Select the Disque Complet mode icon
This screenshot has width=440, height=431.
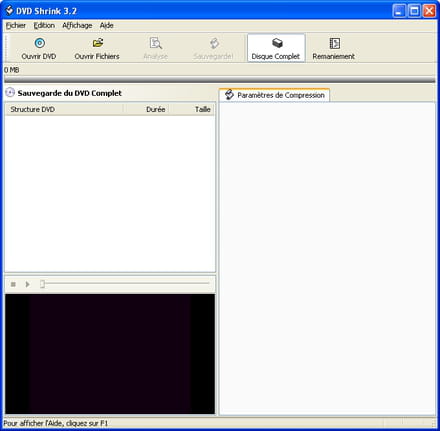(x=277, y=43)
